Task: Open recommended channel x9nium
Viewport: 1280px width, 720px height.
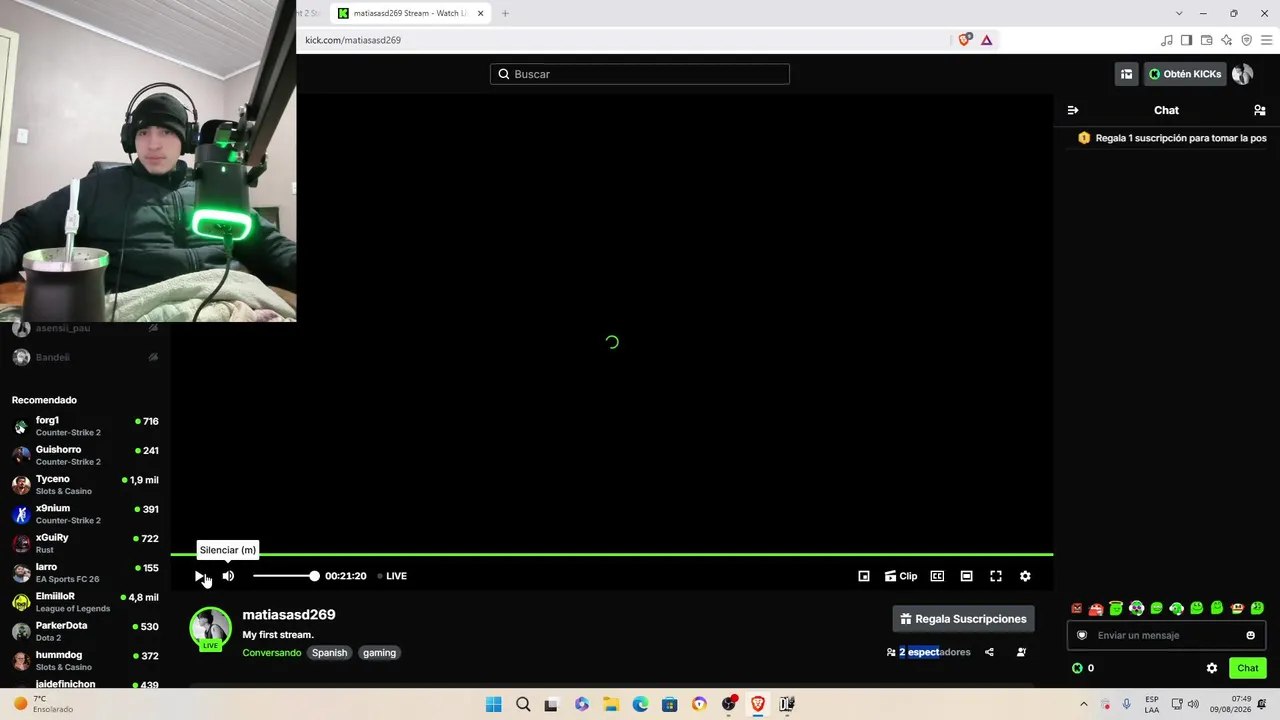Action: click(85, 514)
